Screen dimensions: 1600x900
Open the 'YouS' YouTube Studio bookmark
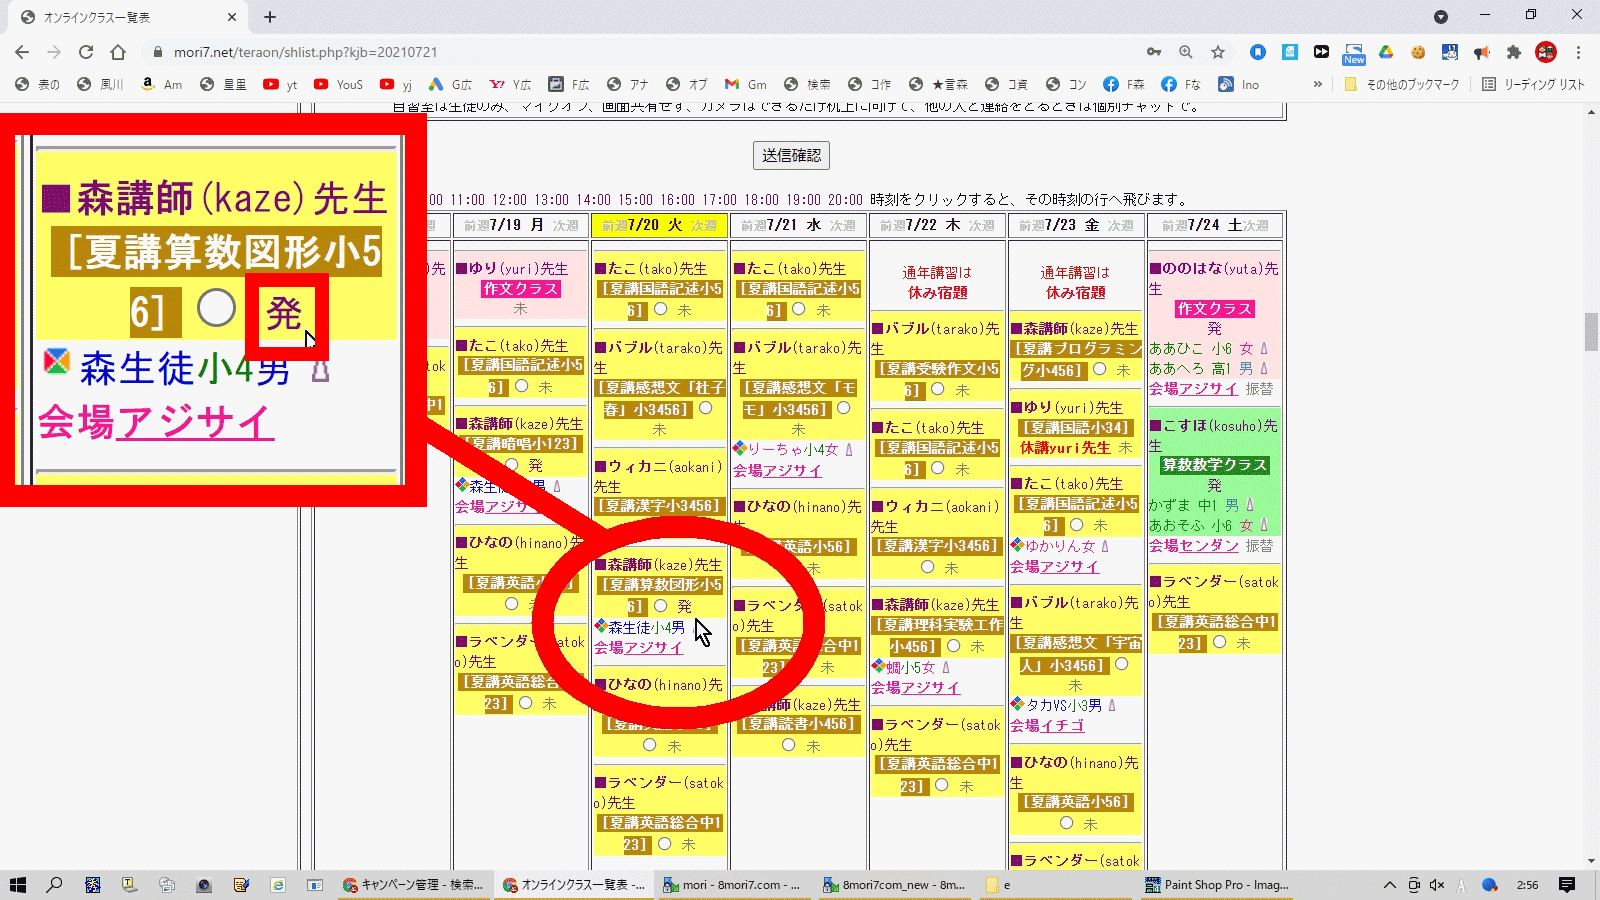[x=338, y=84]
